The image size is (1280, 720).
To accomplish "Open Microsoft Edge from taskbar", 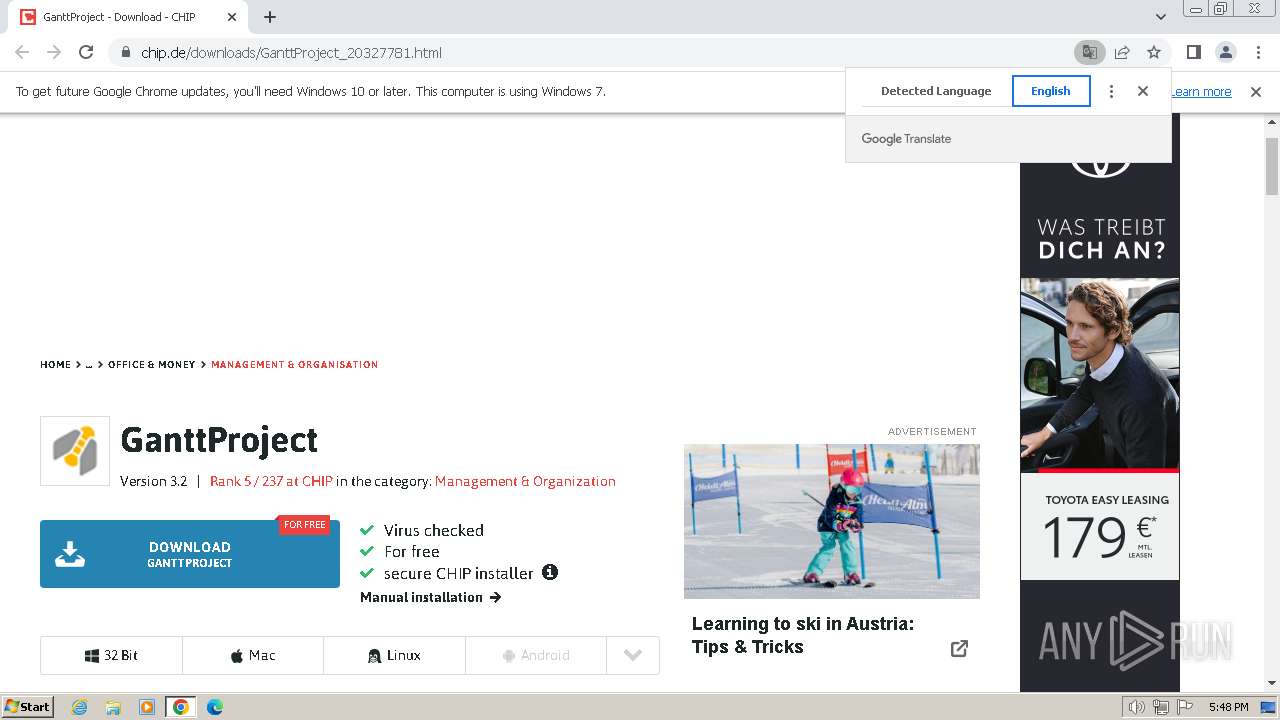I will 215,707.
